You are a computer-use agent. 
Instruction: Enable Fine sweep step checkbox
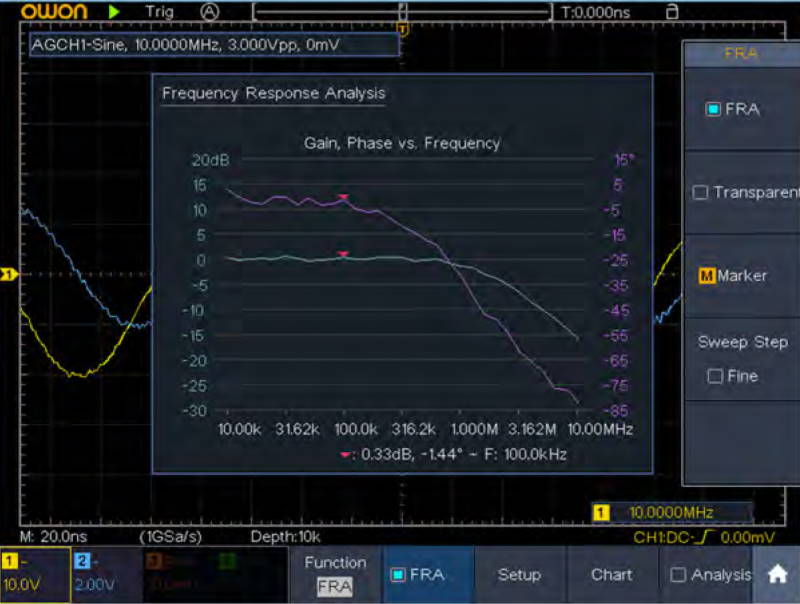coord(715,376)
